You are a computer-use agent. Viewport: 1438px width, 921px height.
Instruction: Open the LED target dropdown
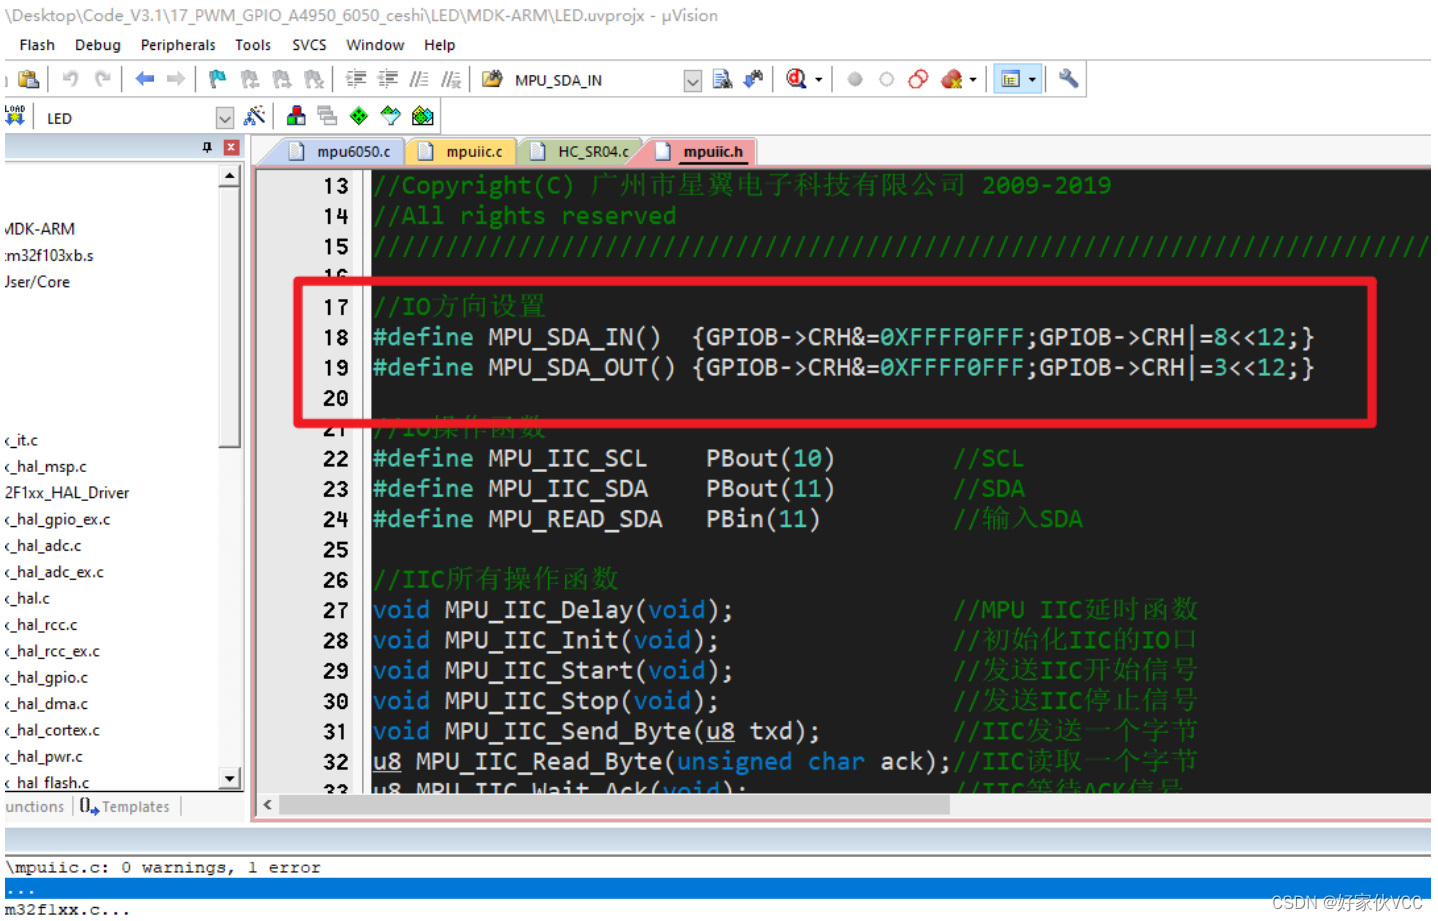pos(225,118)
